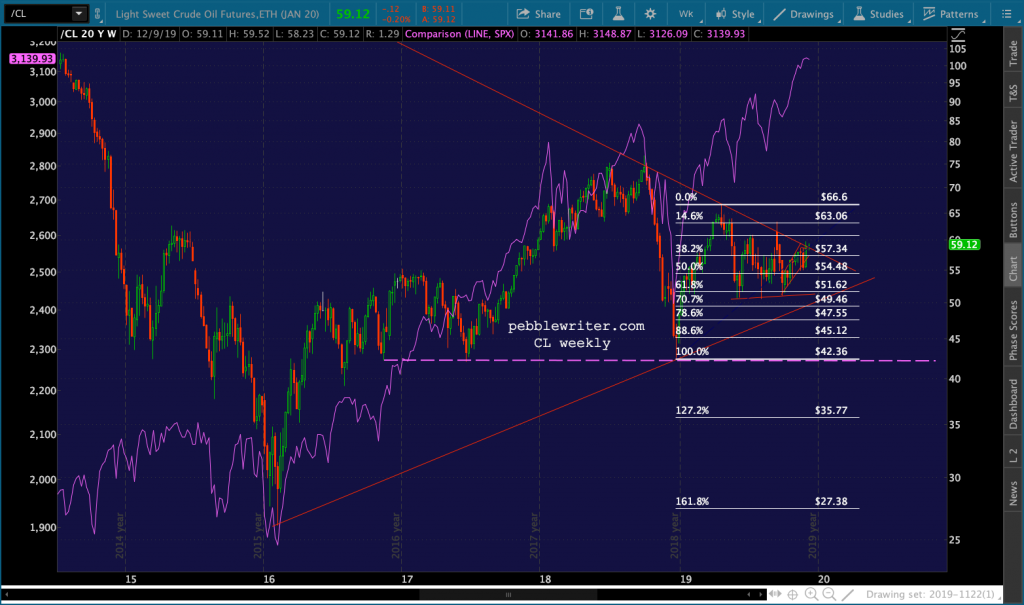Viewport: 1024px width, 605px height.
Task: Open the News side tab
Action: pyautogui.click(x=1013, y=493)
